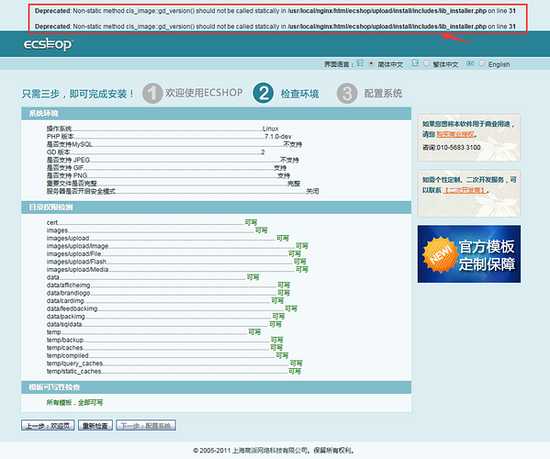This screenshot has height=459, width=550.
Task: Click the temp/backup directory entry
Action: [x=65, y=340]
